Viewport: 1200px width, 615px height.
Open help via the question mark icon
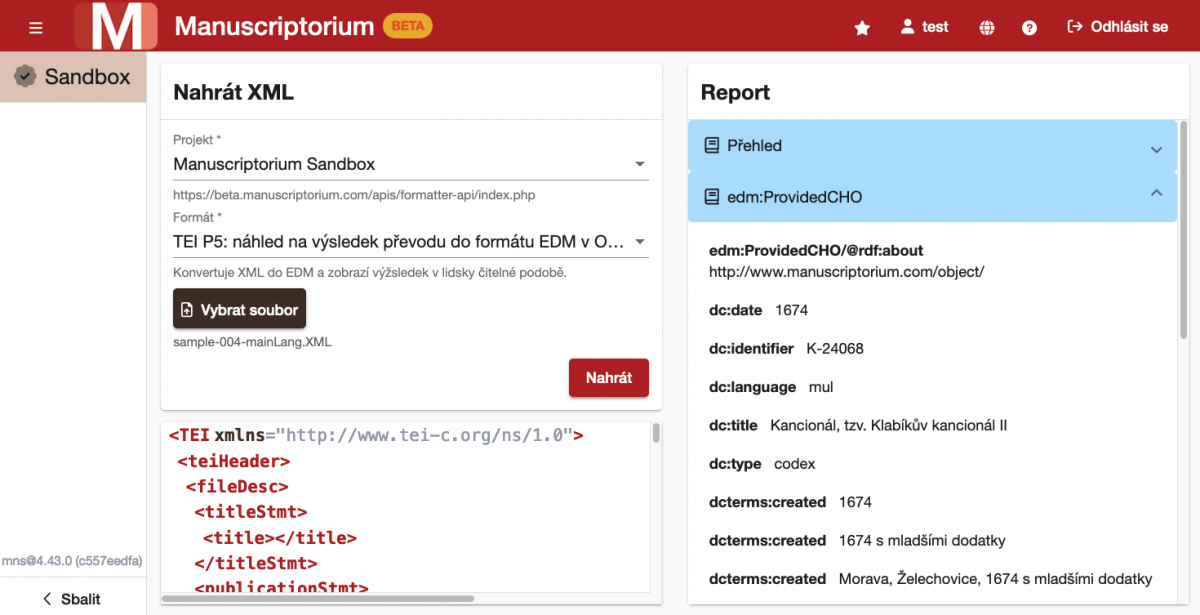tap(1029, 28)
